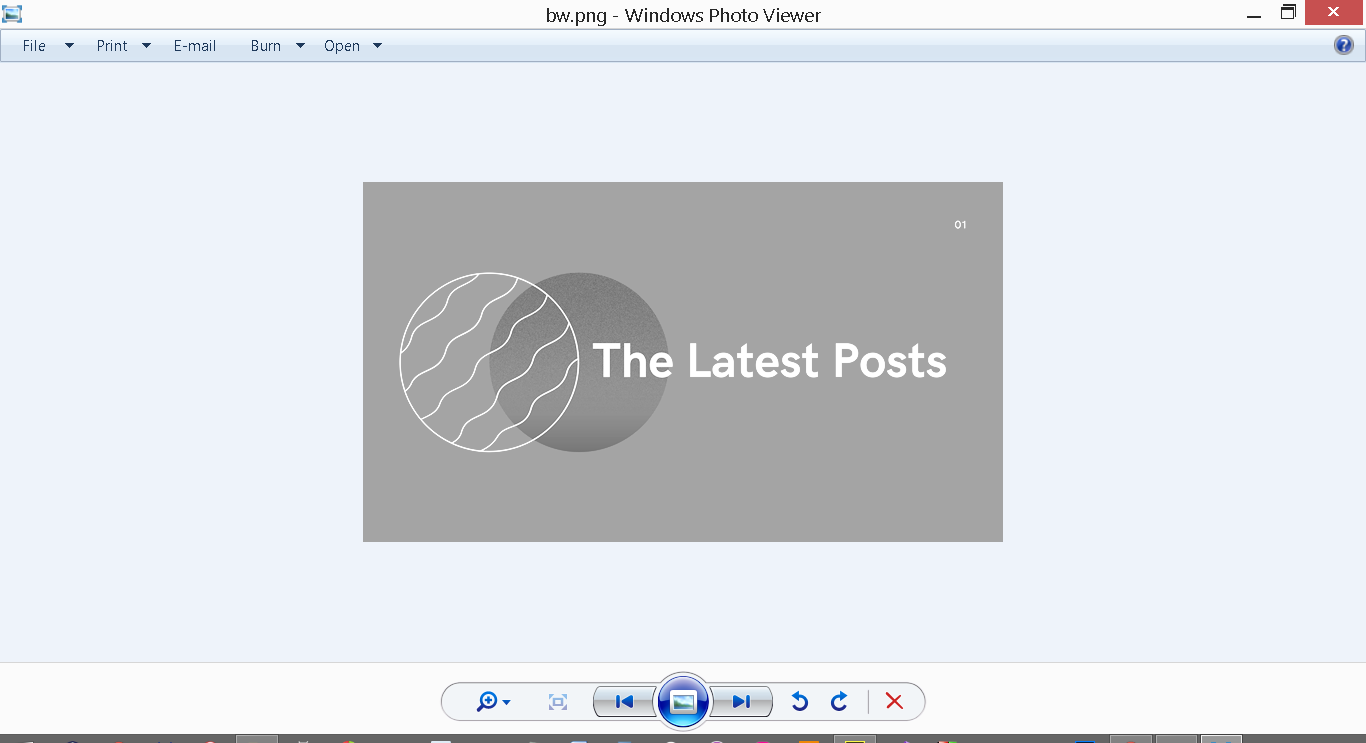Go to the previous photo
This screenshot has height=743, width=1366.
[624, 702]
